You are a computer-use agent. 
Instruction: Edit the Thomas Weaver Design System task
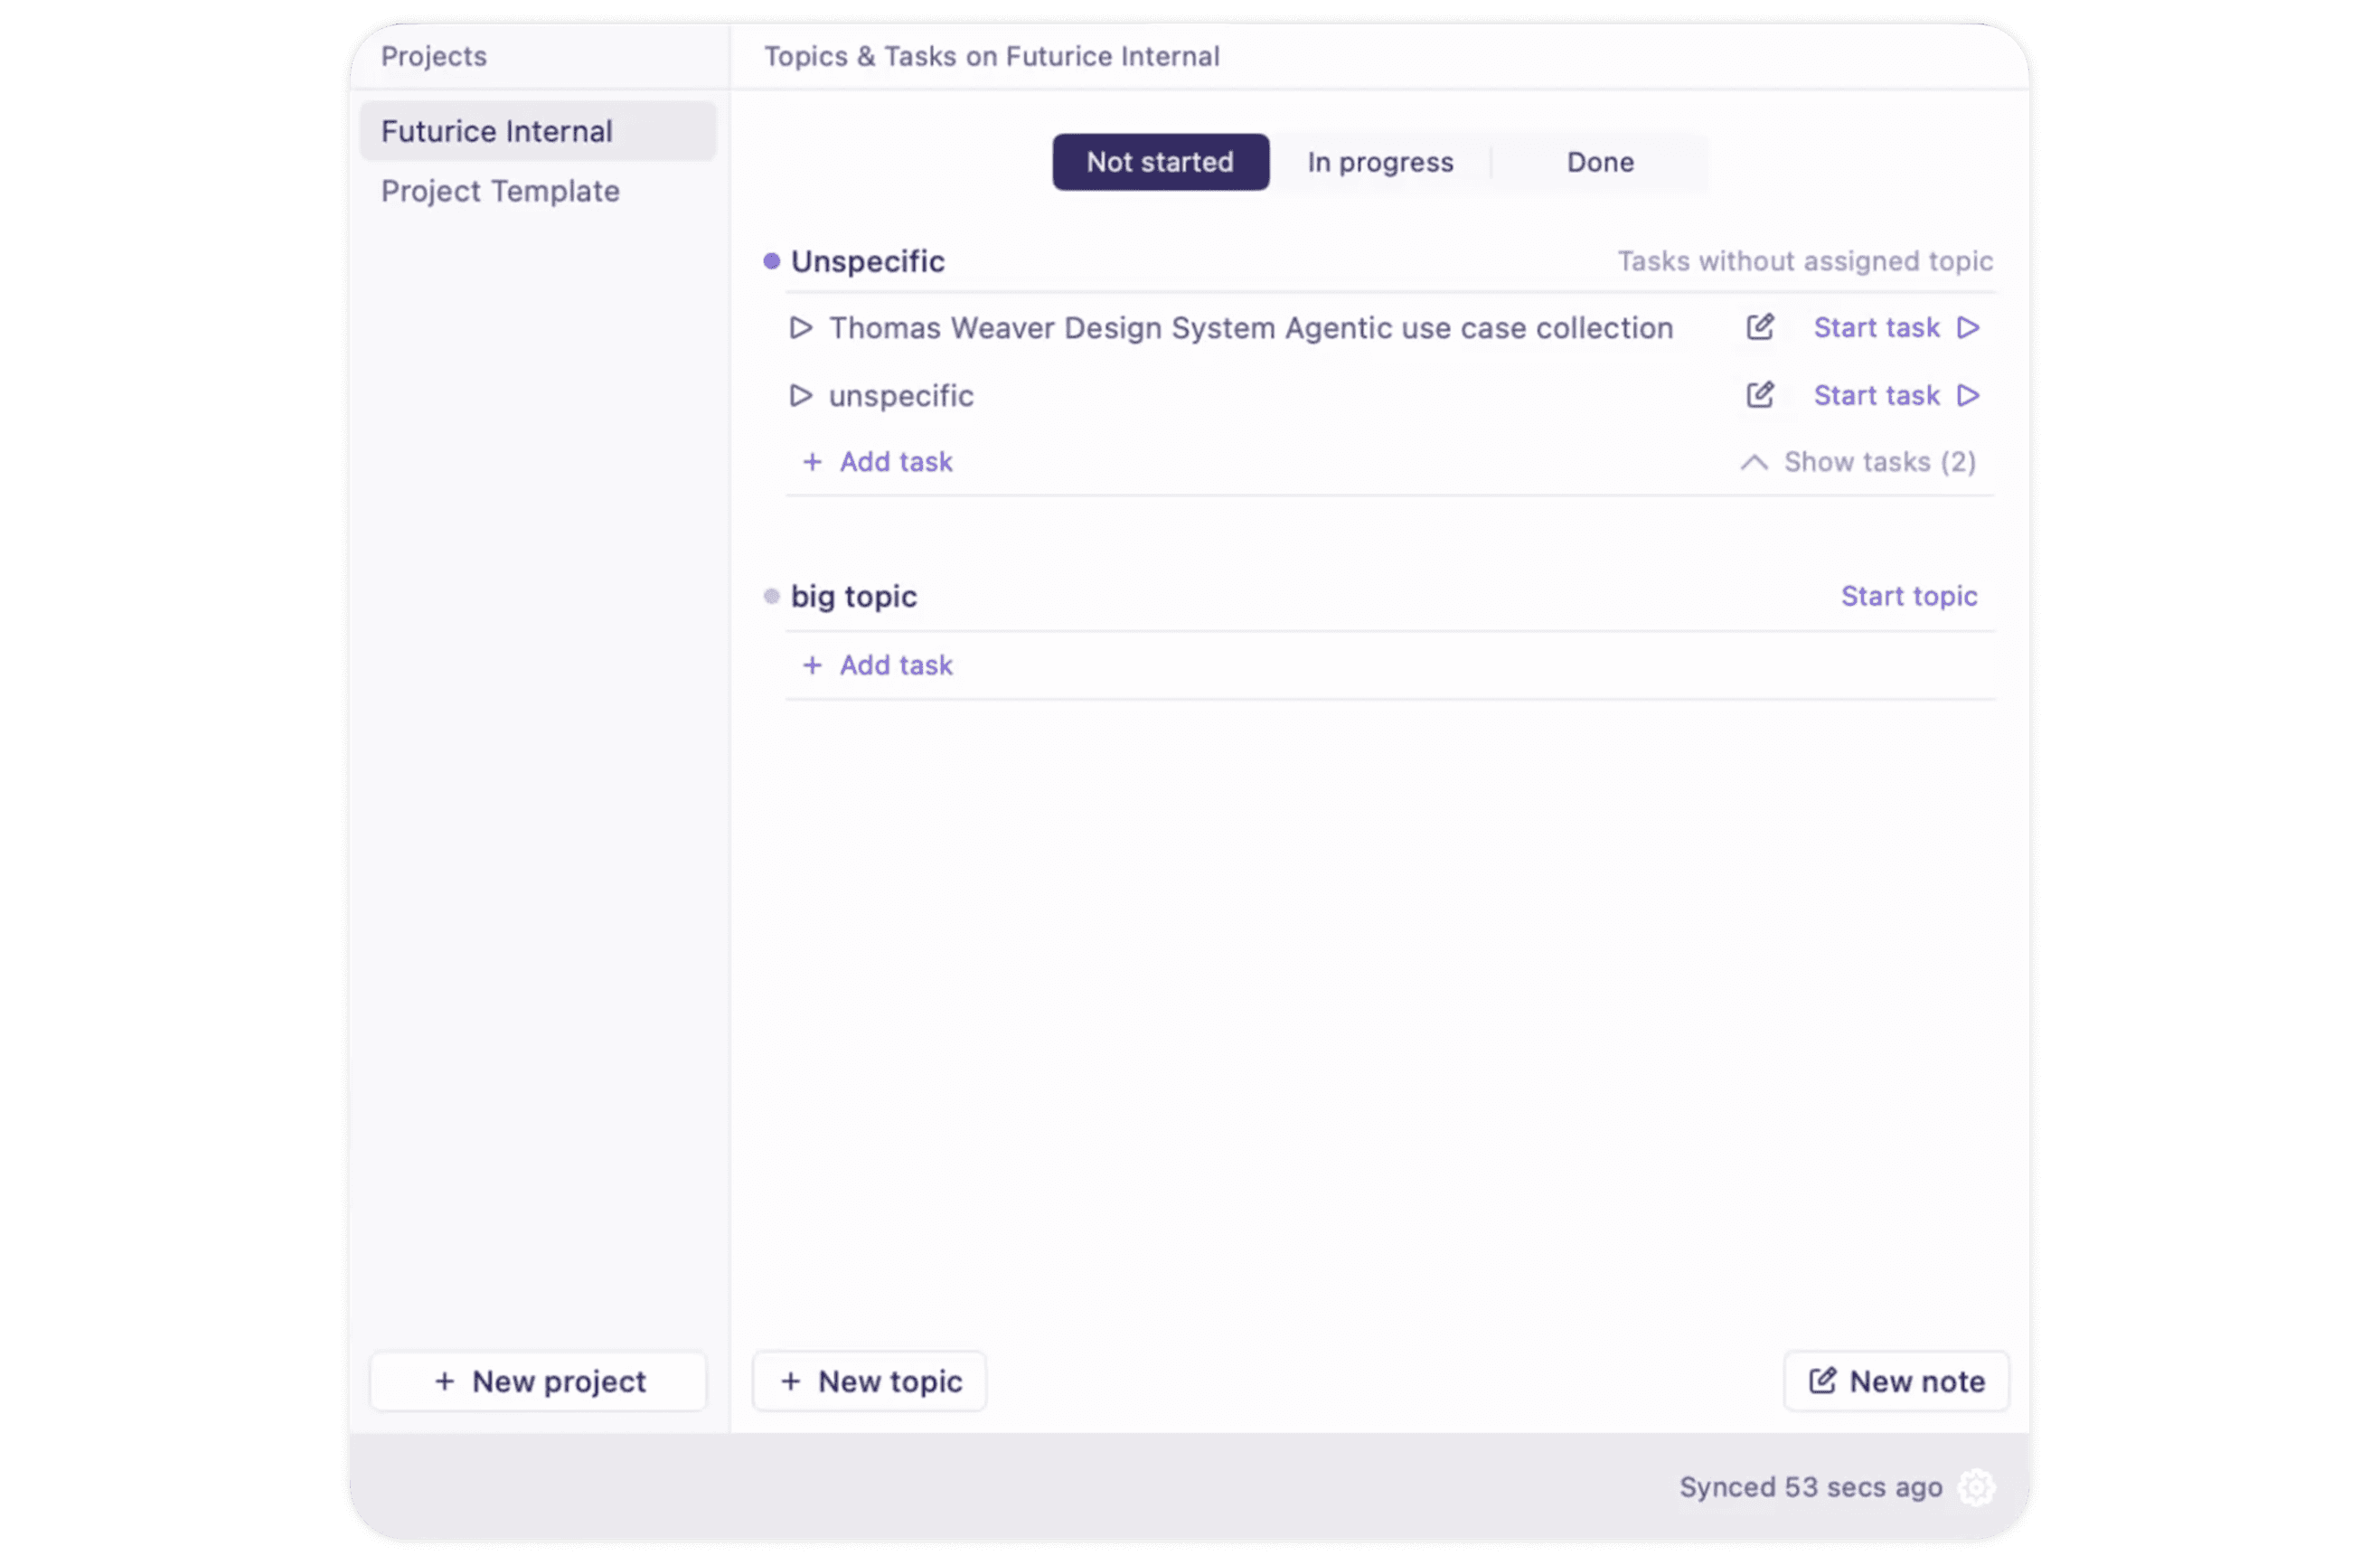tap(1760, 327)
